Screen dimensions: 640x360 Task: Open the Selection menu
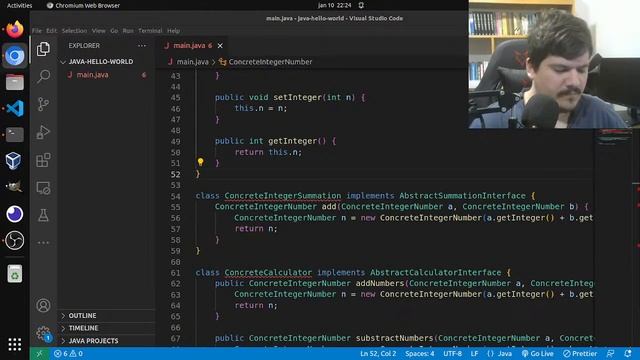click(74, 31)
